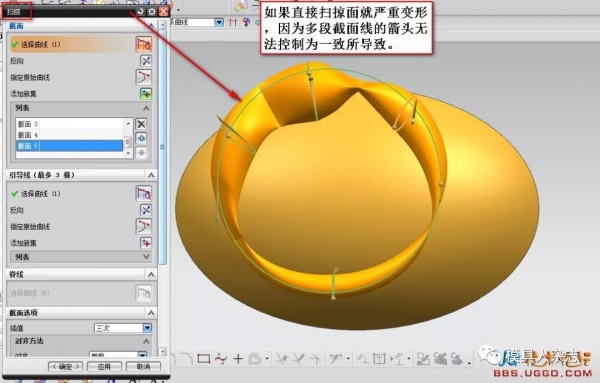Click the reset icon in the 扫掠 title bar
The width and height of the screenshot is (600, 383).
pyautogui.click(x=140, y=11)
